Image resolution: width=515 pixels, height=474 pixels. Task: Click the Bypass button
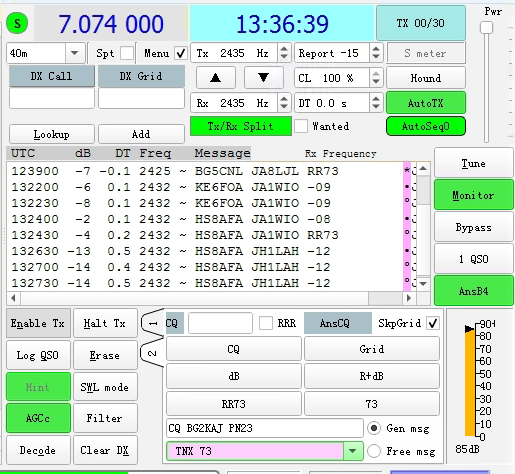473,227
